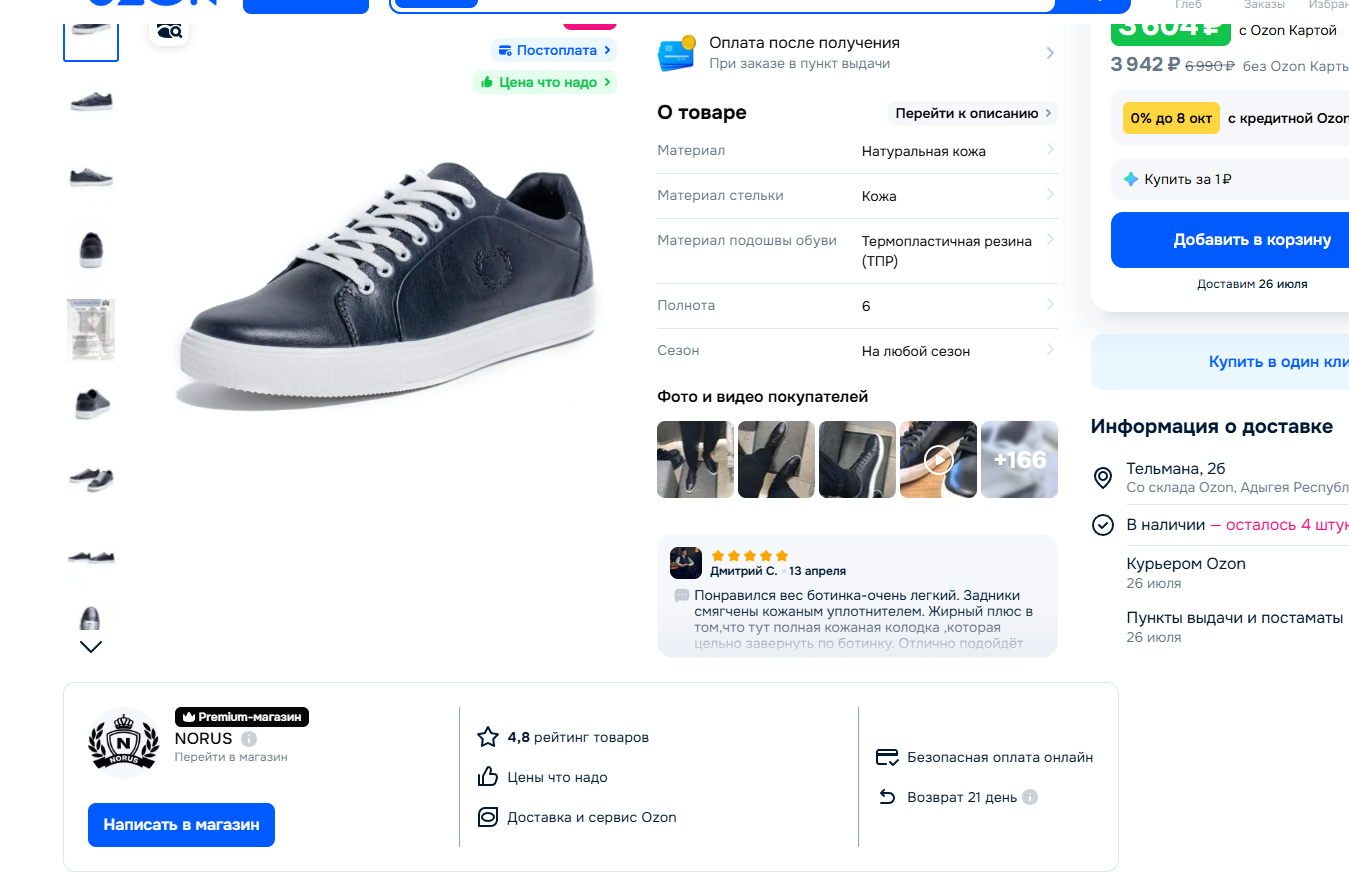The image size is (1349, 874).
Task: Open Дмитрий's review text starting Понравился вес
Action: click(x=863, y=619)
